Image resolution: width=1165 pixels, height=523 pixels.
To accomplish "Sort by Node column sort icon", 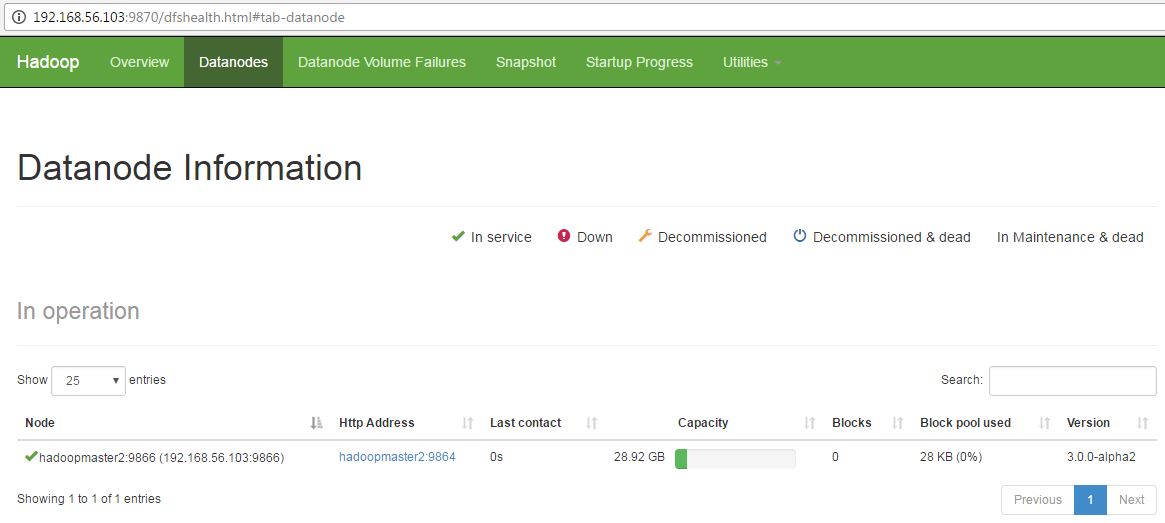I will 317,423.
